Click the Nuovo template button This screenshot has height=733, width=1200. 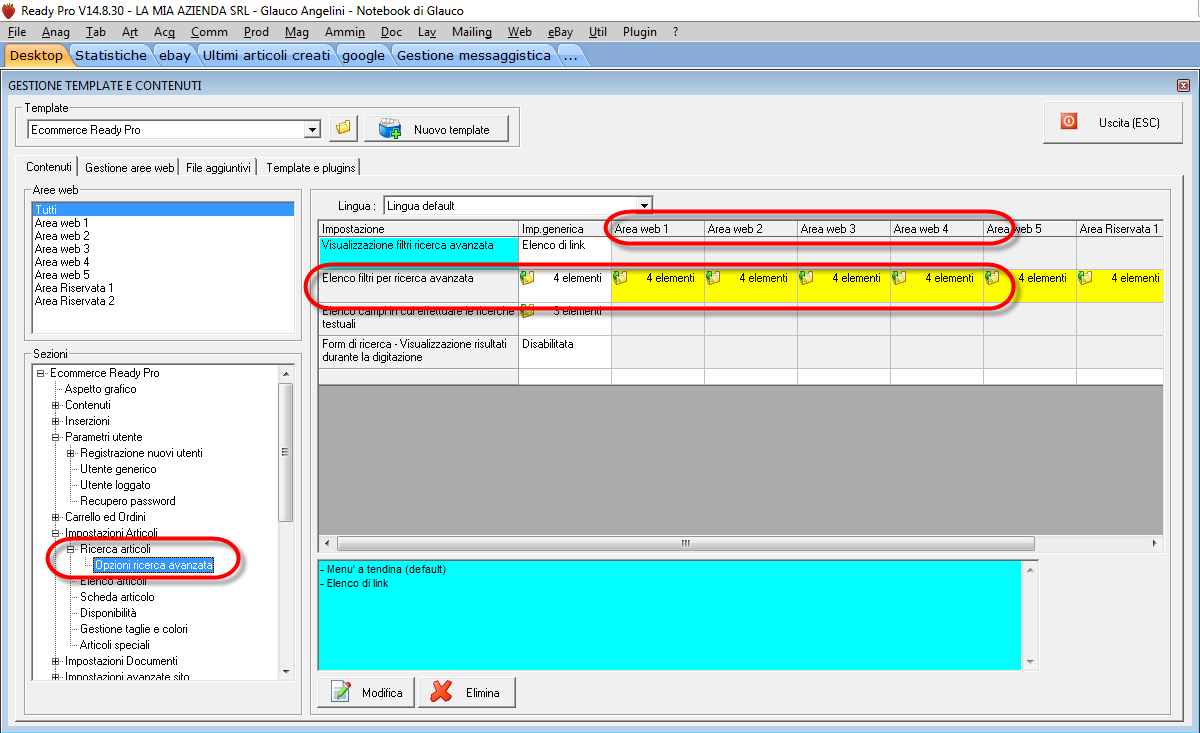coord(436,129)
